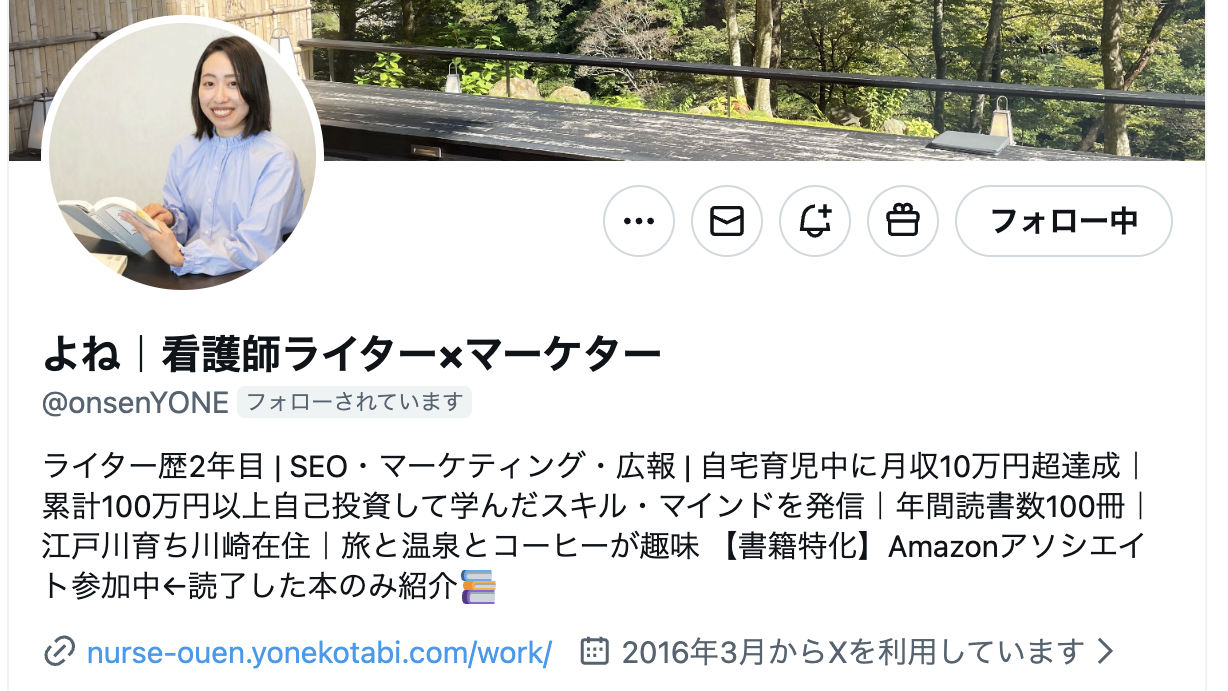Enable post notifications with the bell icon
Screen dimensions: 1228x691
tap(815, 221)
